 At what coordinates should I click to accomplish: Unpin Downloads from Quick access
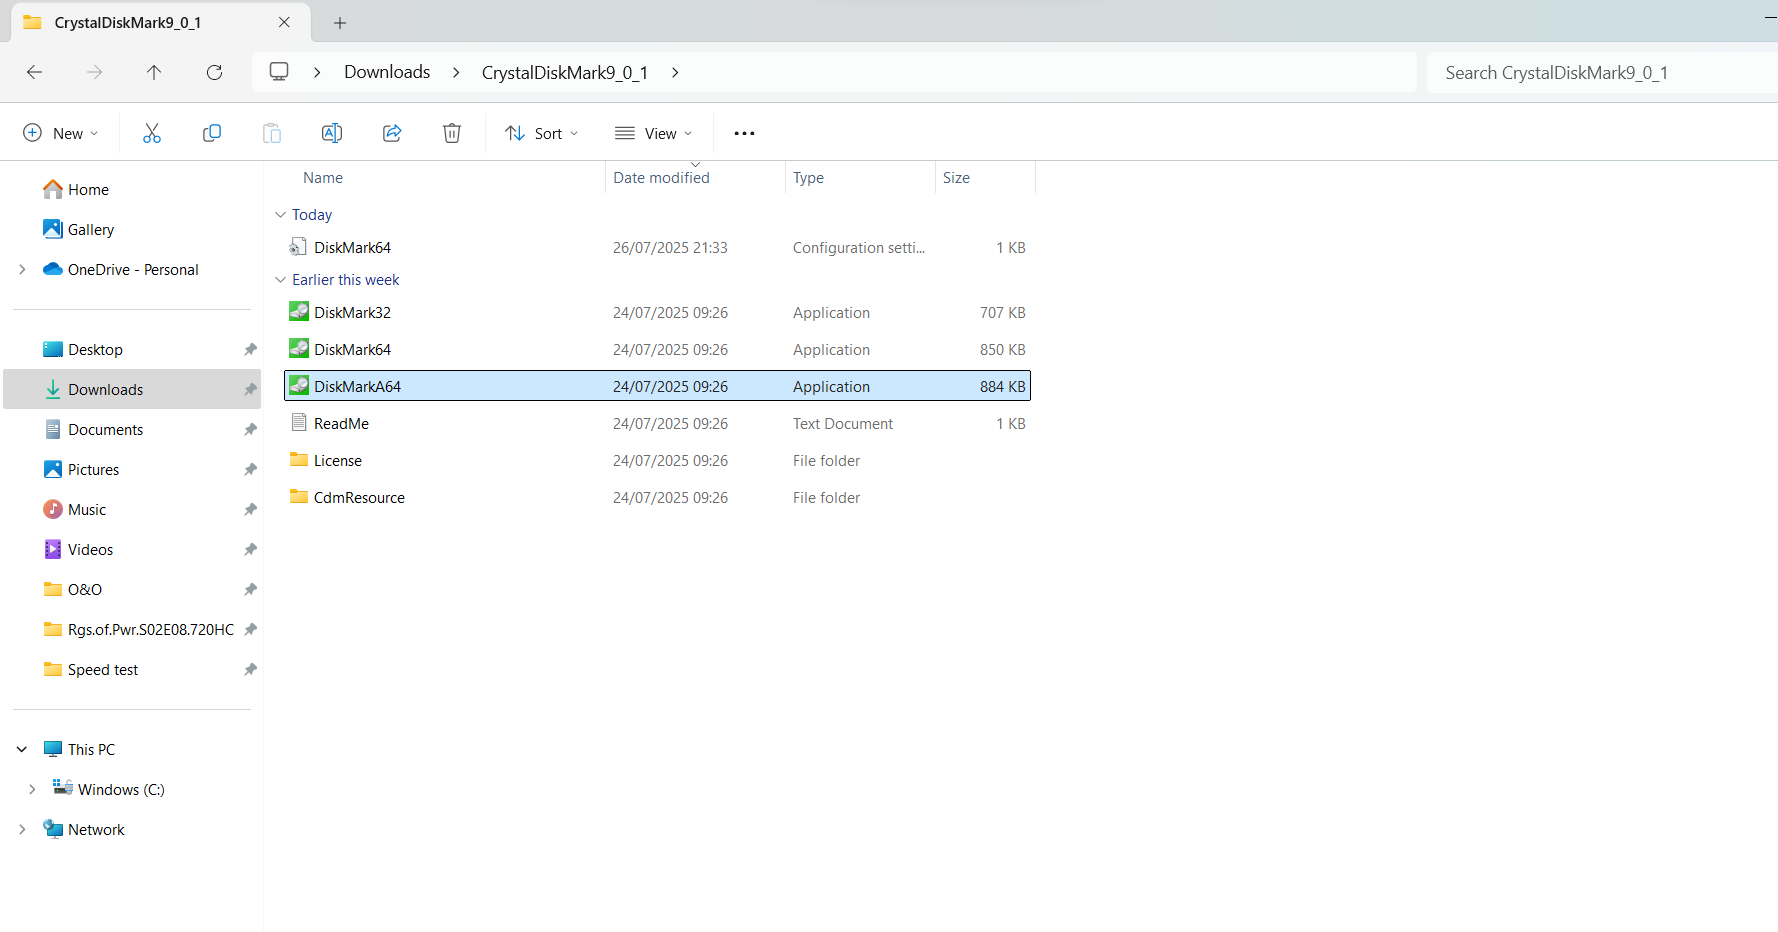[250, 389]
